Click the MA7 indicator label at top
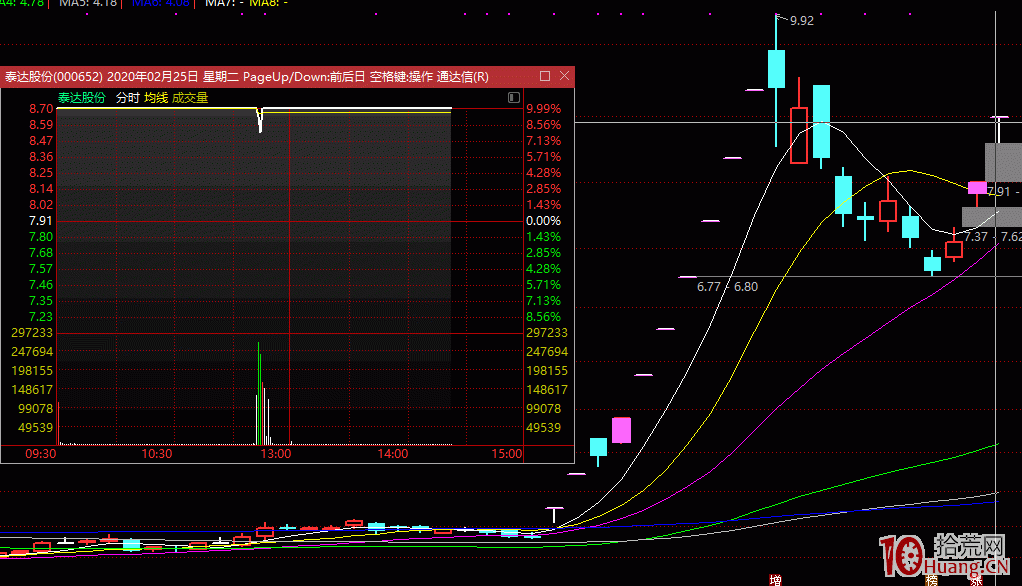This screenshot has width=1022, height=586. (x=219, y=3)
